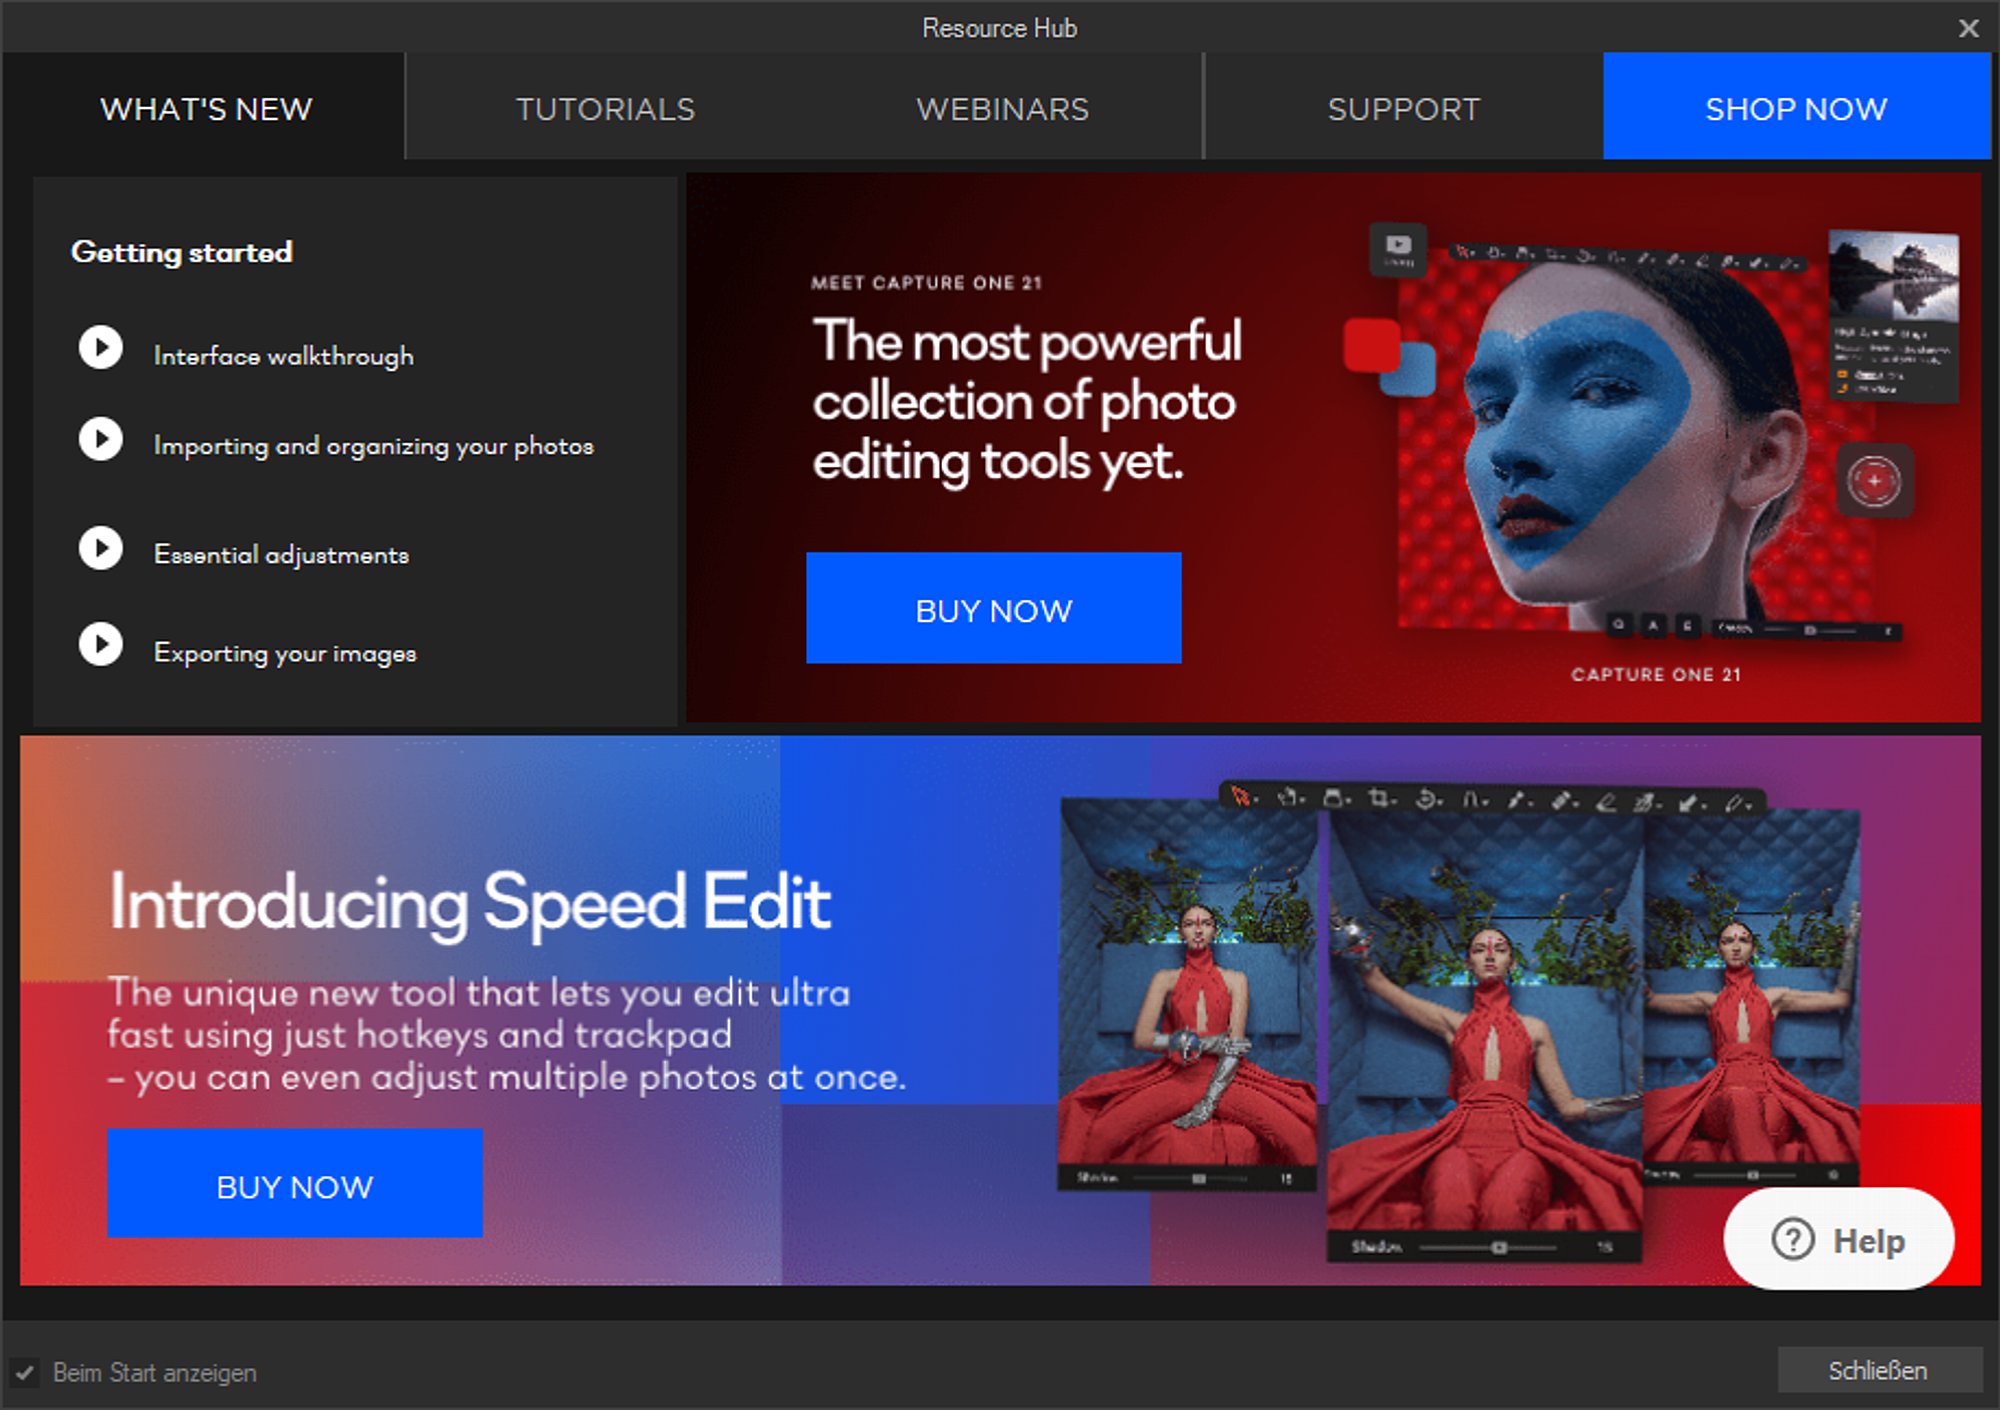Switch to the What's New tab
This screenshot has width=2000, height=1410.
pyautogui.click(x=206, y=108)
